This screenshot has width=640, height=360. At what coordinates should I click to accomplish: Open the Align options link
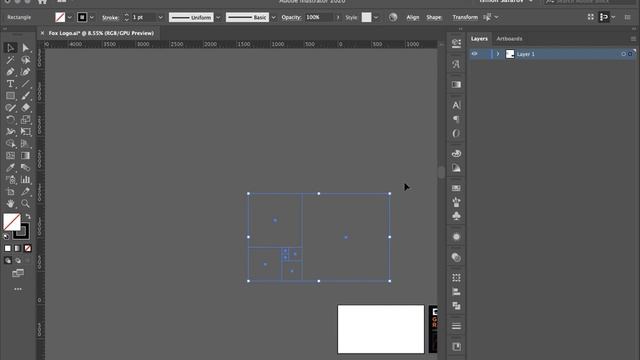coord(413,17)
